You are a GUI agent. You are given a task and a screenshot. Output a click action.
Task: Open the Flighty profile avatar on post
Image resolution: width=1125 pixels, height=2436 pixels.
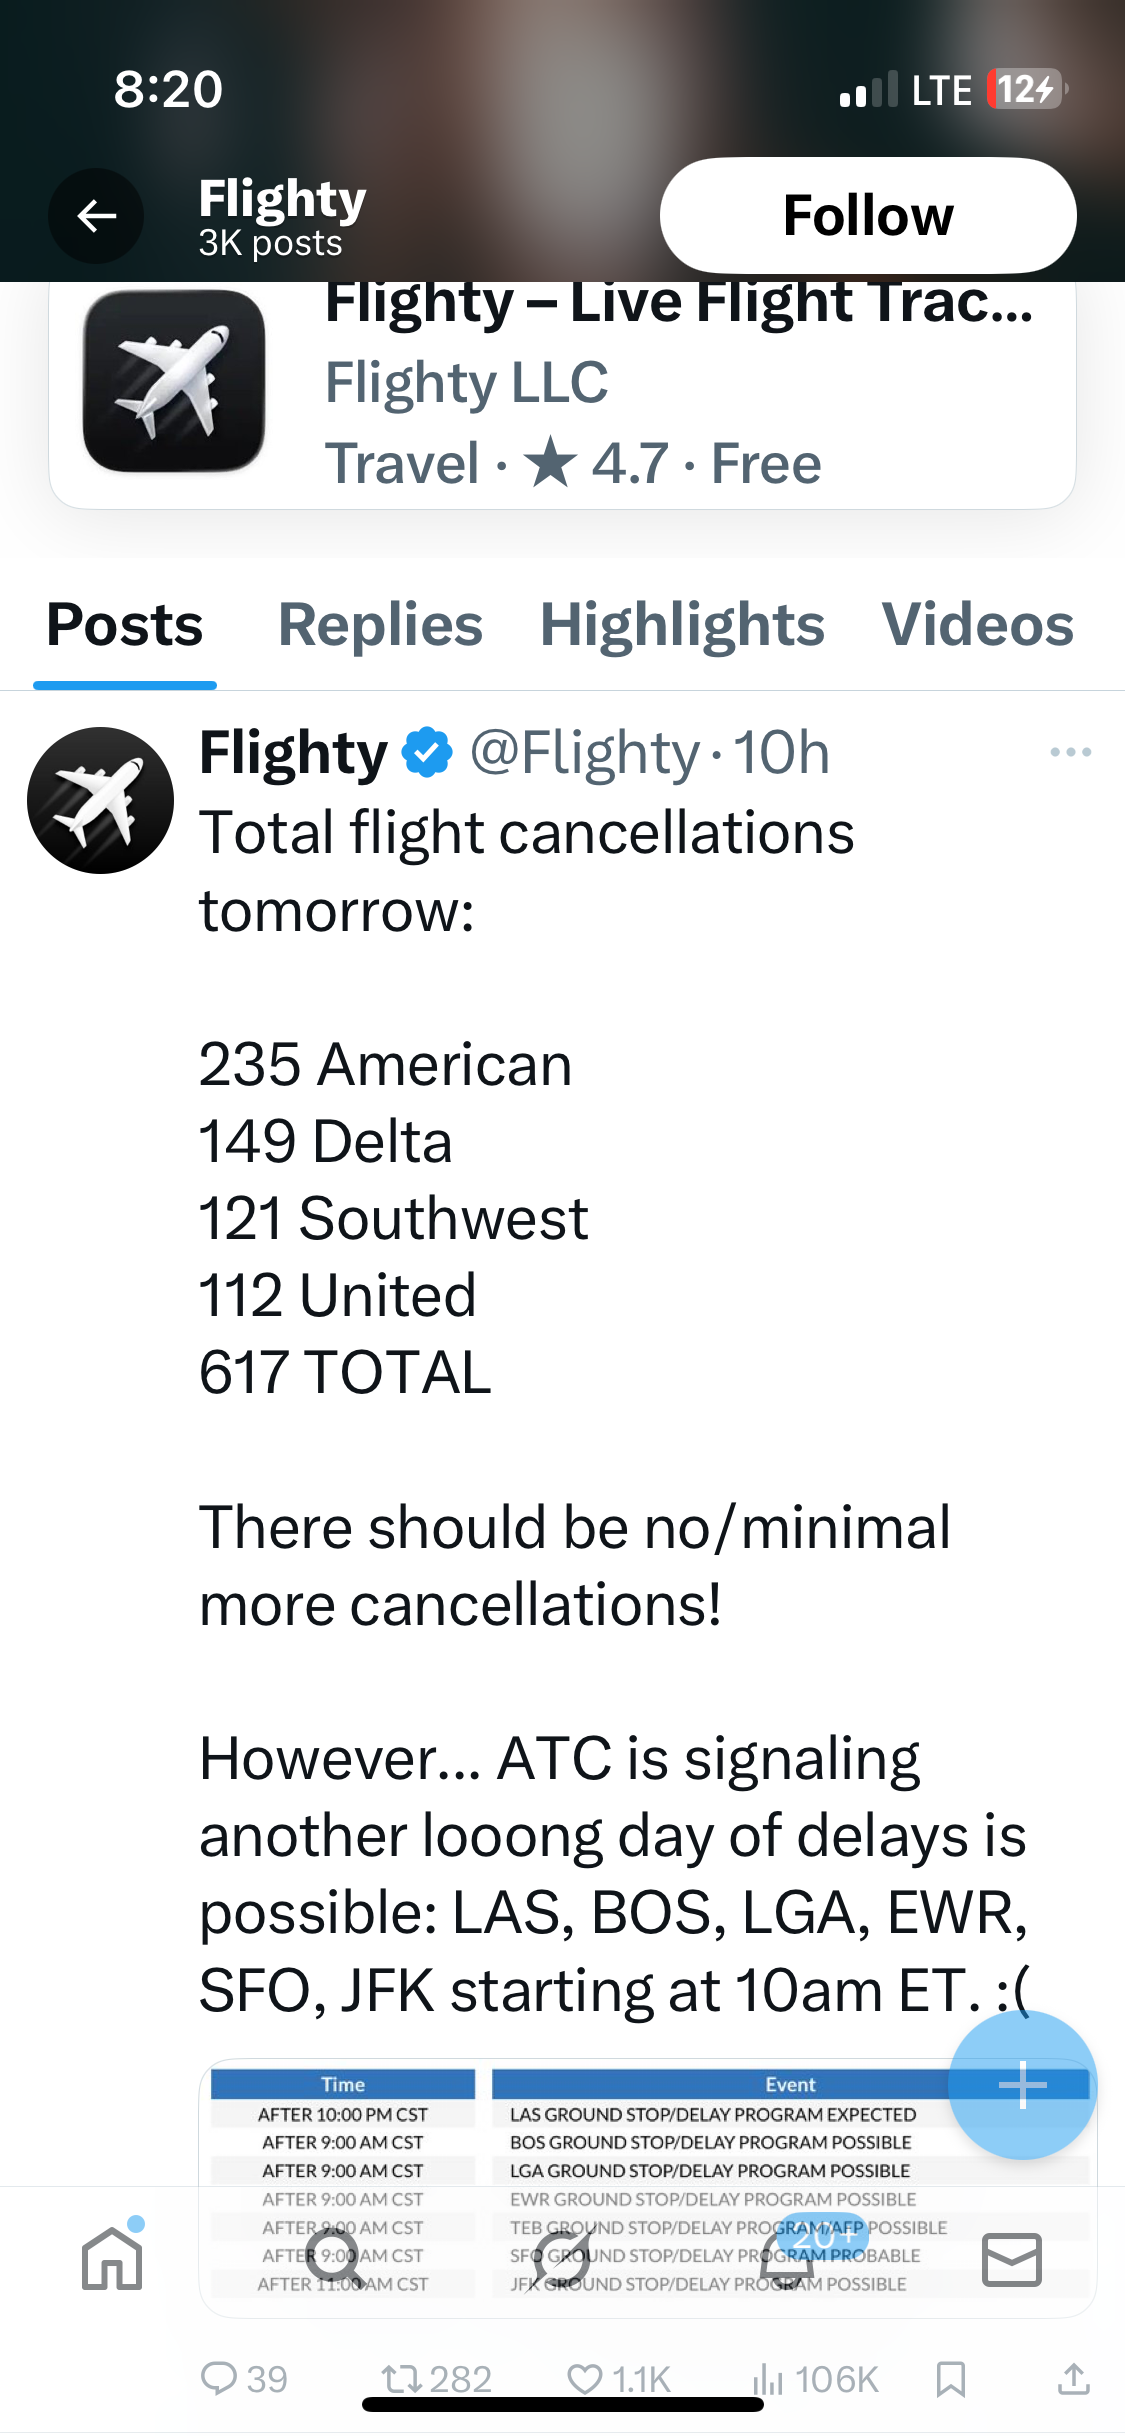pos(100,800)
